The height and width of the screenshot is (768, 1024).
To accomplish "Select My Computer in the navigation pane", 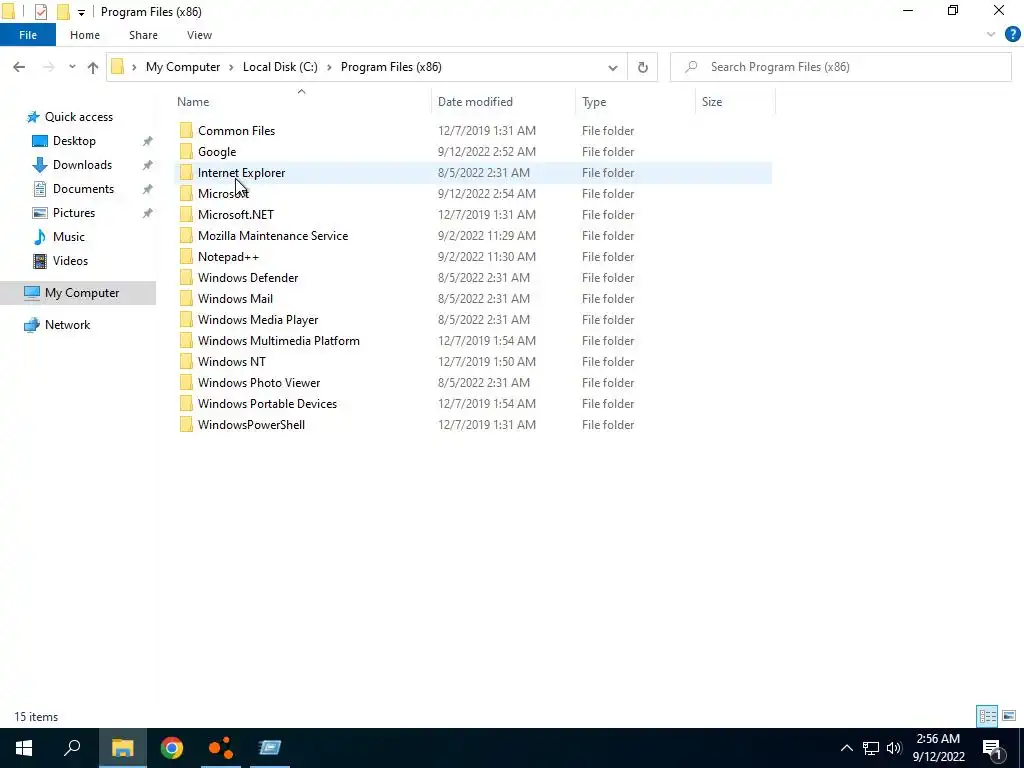I will coord(82,293).
